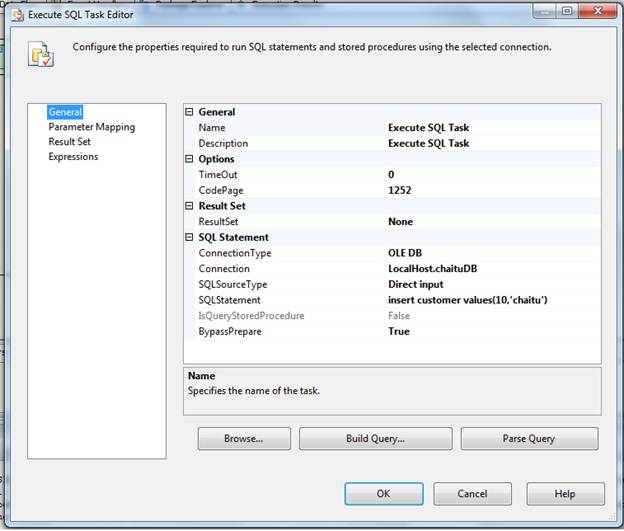Collapse the General property section

pos(190,112)
